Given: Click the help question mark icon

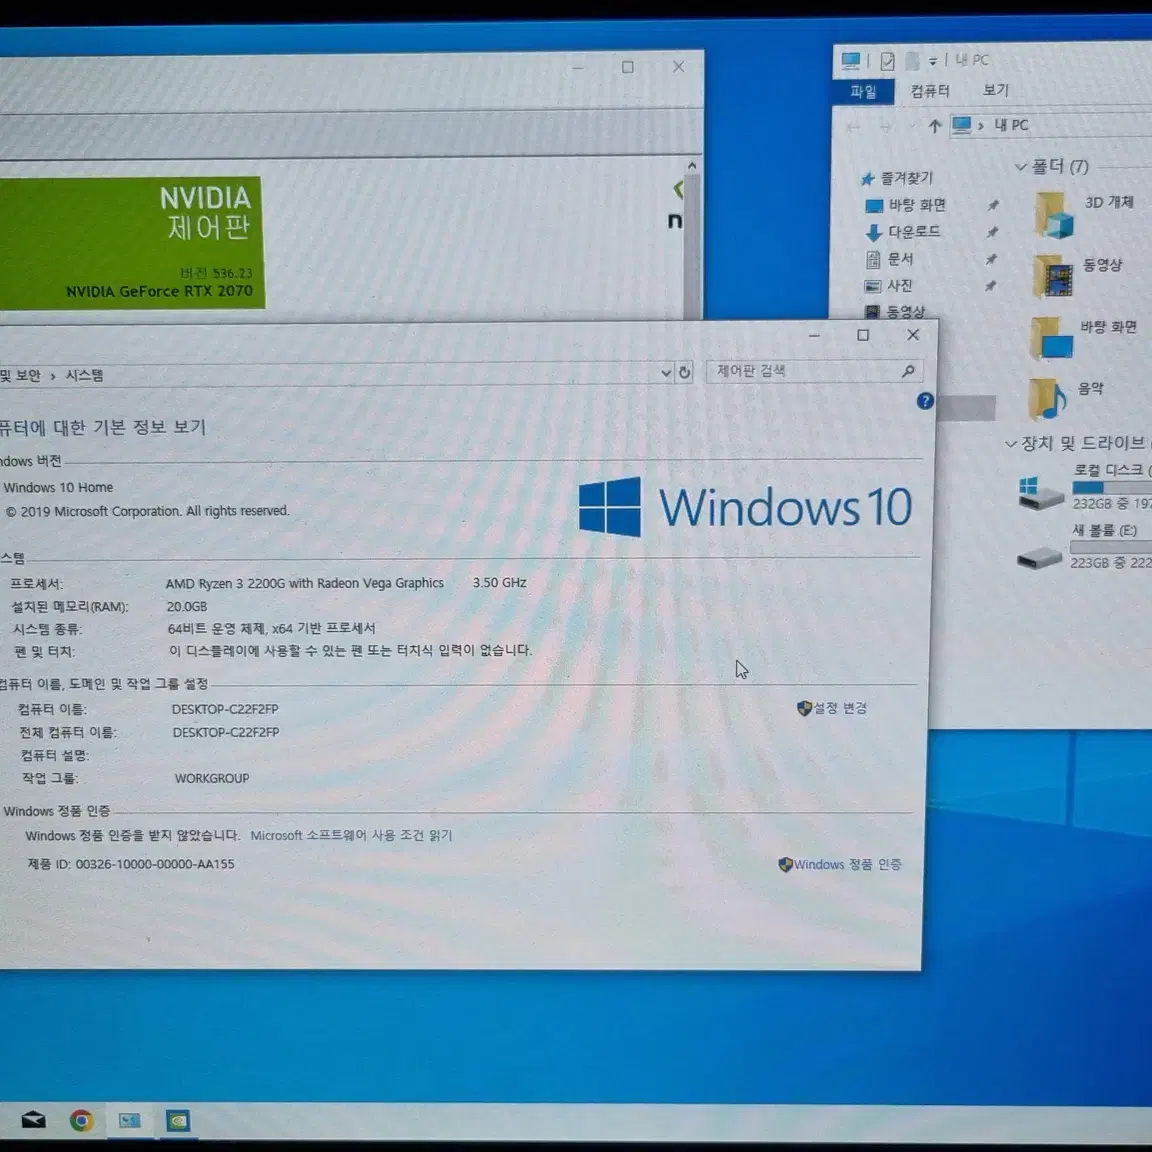Looking at the screenshot, I should [925, 400].
